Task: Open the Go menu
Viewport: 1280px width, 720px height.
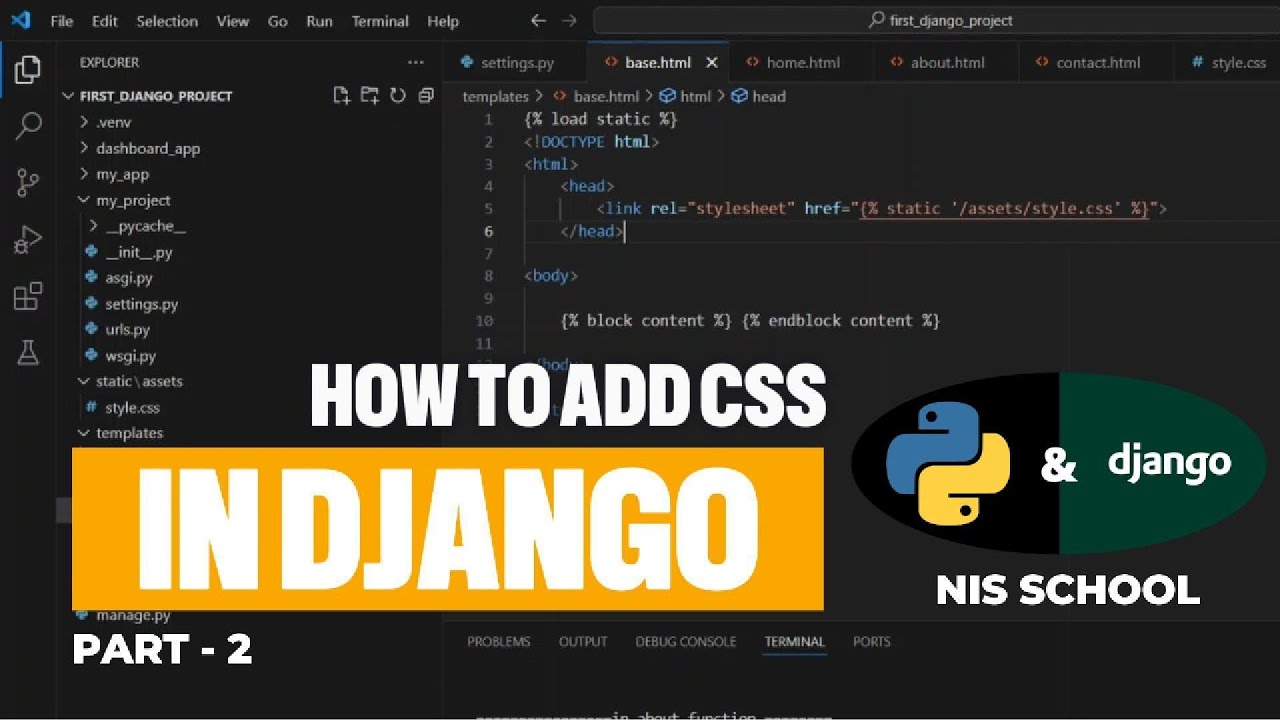Action: [278, 21]
